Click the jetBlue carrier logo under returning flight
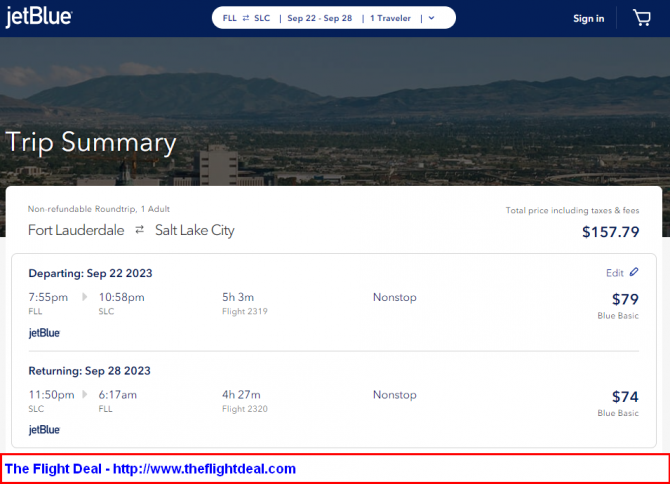 (x=44, y=430)
